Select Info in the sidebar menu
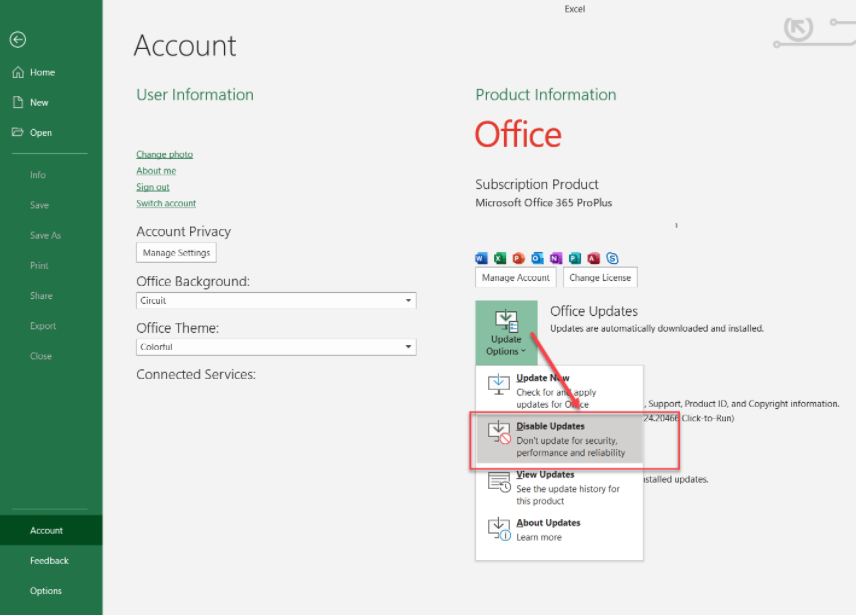The height and width of the screenshot is (615, 856). 38,175
